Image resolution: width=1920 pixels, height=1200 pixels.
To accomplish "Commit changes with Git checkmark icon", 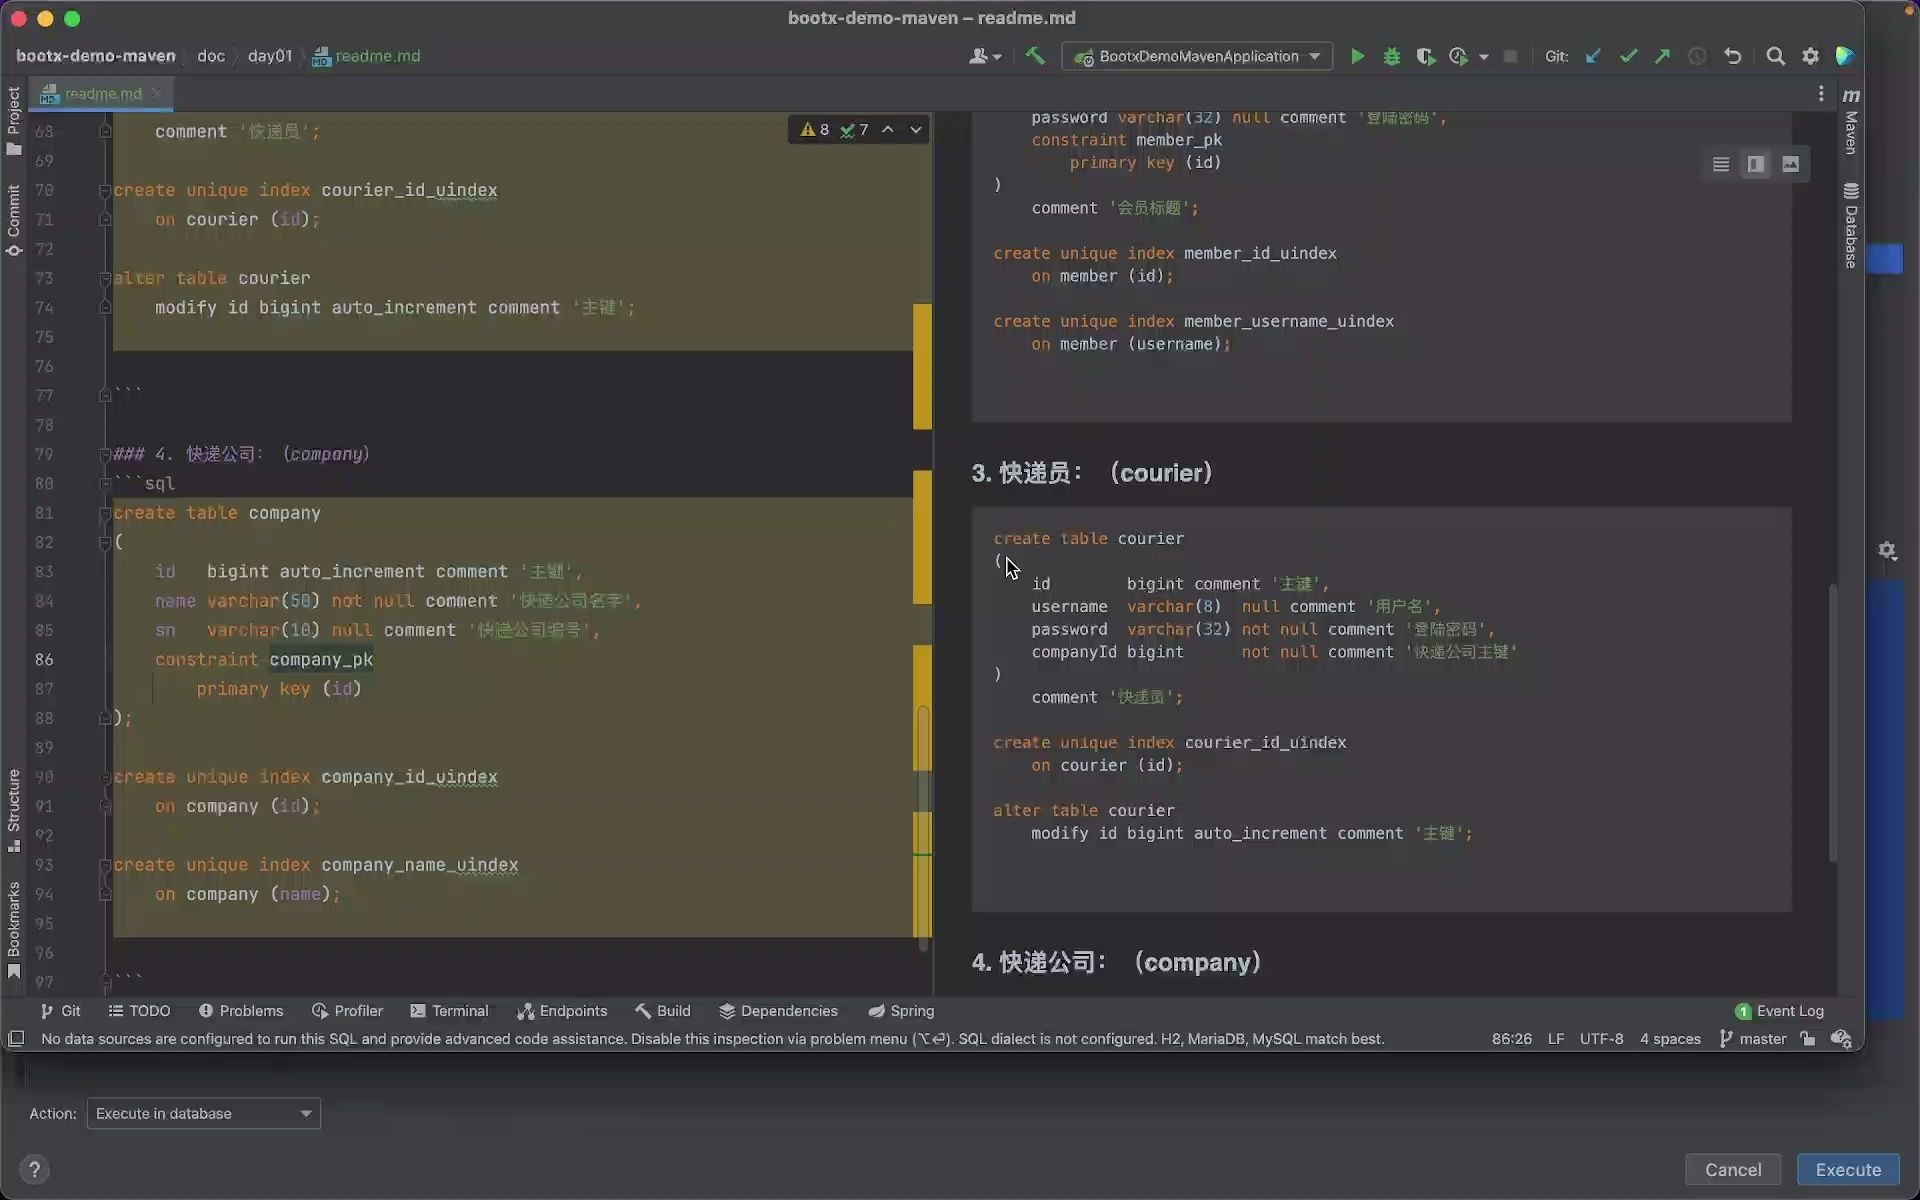I will click(x=1628, y=57).
